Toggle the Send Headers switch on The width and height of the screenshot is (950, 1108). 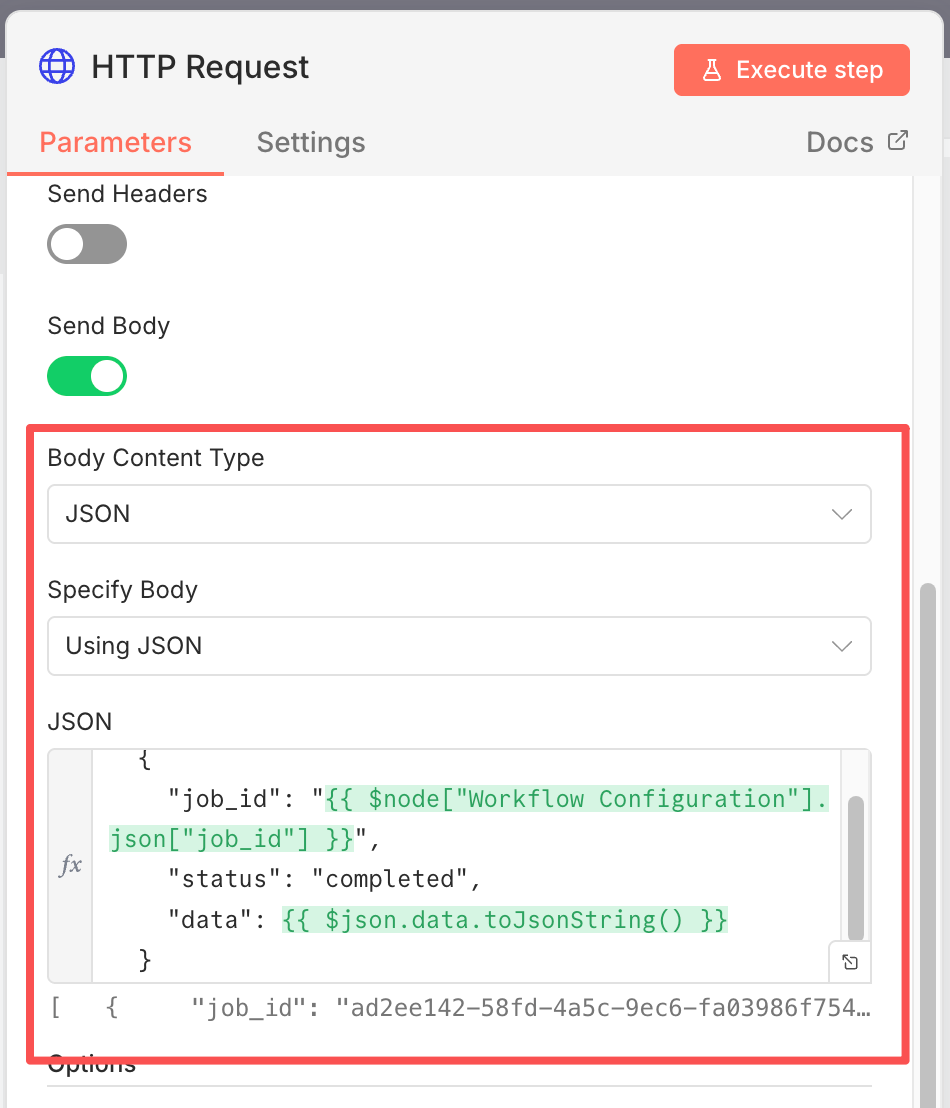87,244
